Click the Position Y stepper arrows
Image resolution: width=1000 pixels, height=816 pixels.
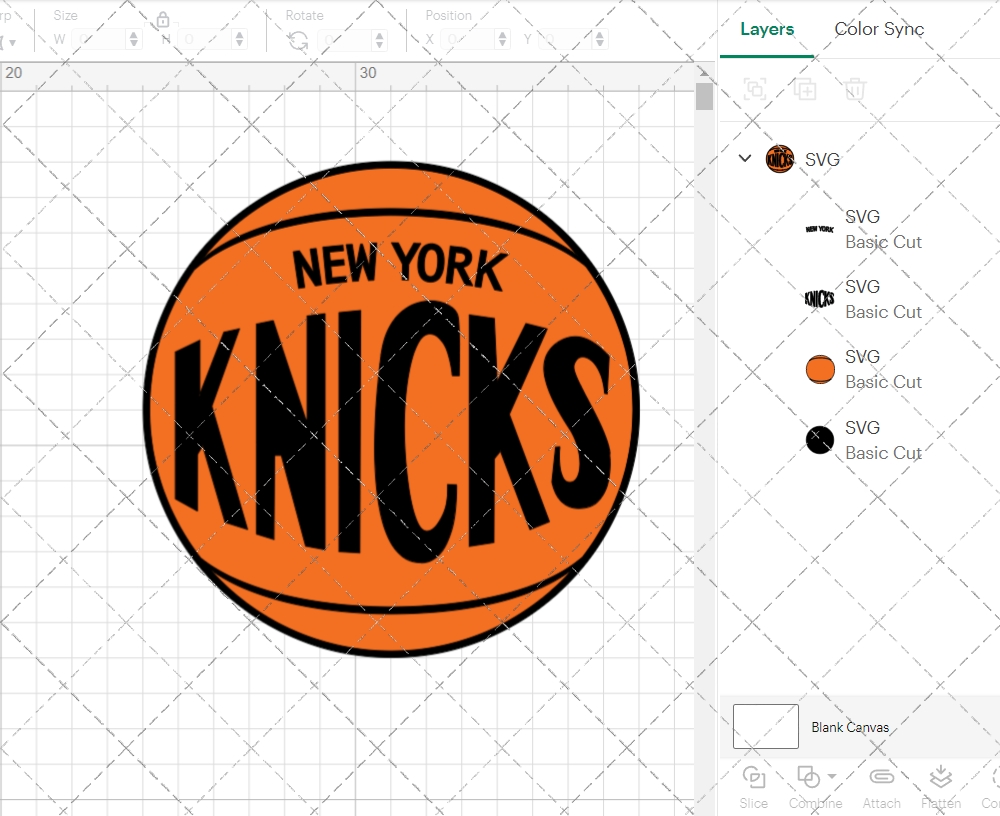pyautogui.click(x=599, y=40)
